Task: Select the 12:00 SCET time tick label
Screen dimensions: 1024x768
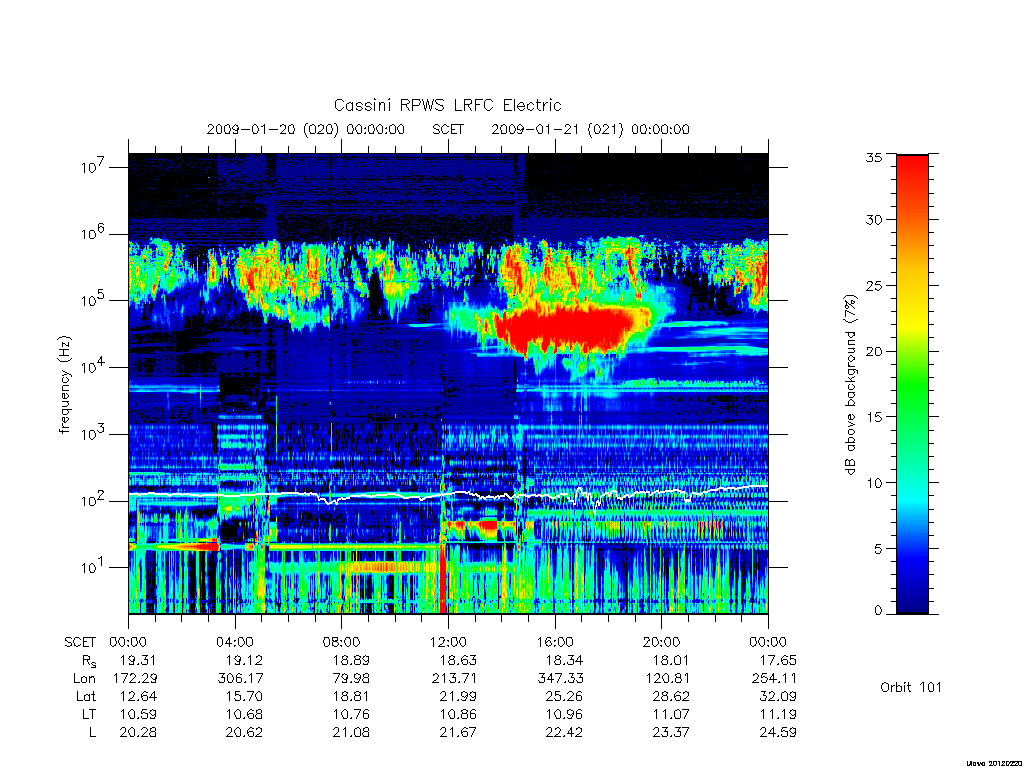Action: 448,642
